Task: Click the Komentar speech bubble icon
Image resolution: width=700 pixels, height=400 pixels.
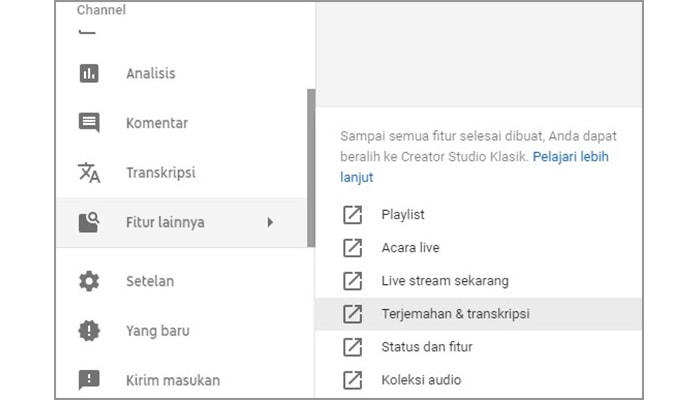Action: [x=89, y=123]
